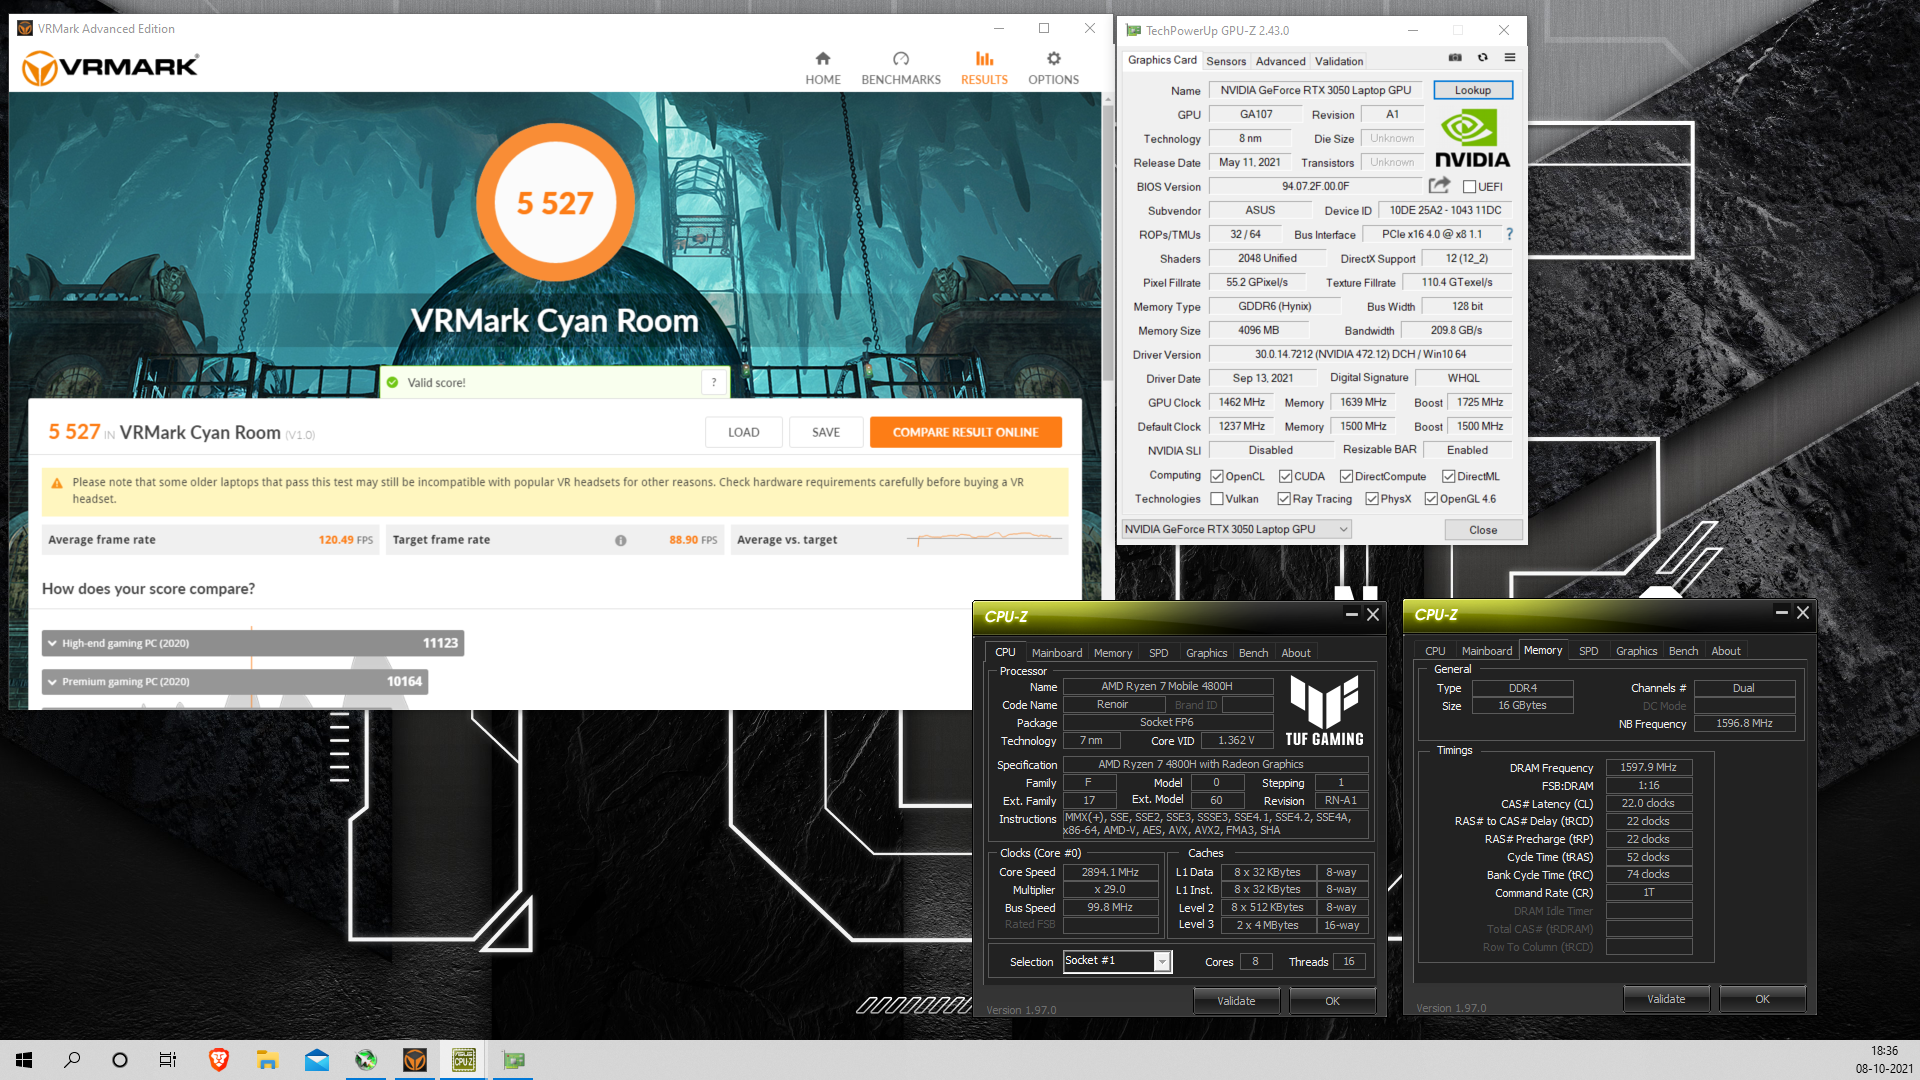
Task: Click the Driver Version field in GPU-Z
Action: point(1360,354)
